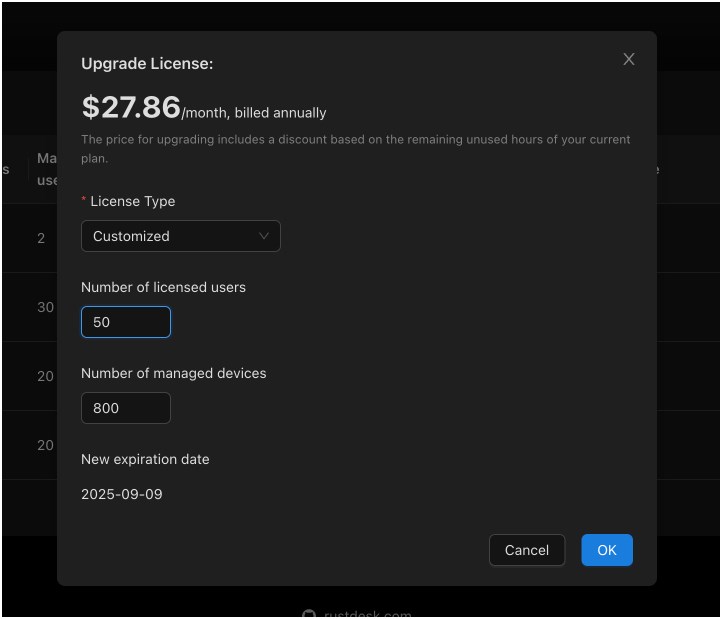
Task: Click the background table cell showing 30
Action: 45,307
